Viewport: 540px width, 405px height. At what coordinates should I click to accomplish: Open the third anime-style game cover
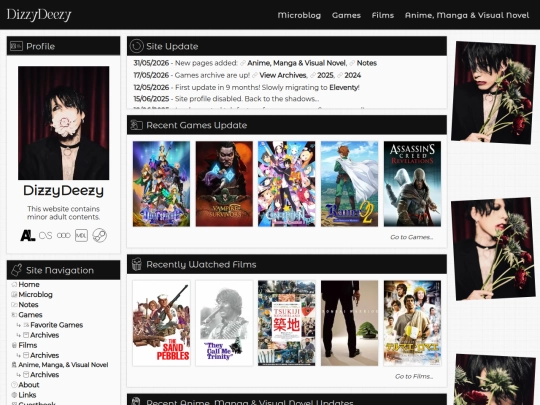tap(287, 184)
